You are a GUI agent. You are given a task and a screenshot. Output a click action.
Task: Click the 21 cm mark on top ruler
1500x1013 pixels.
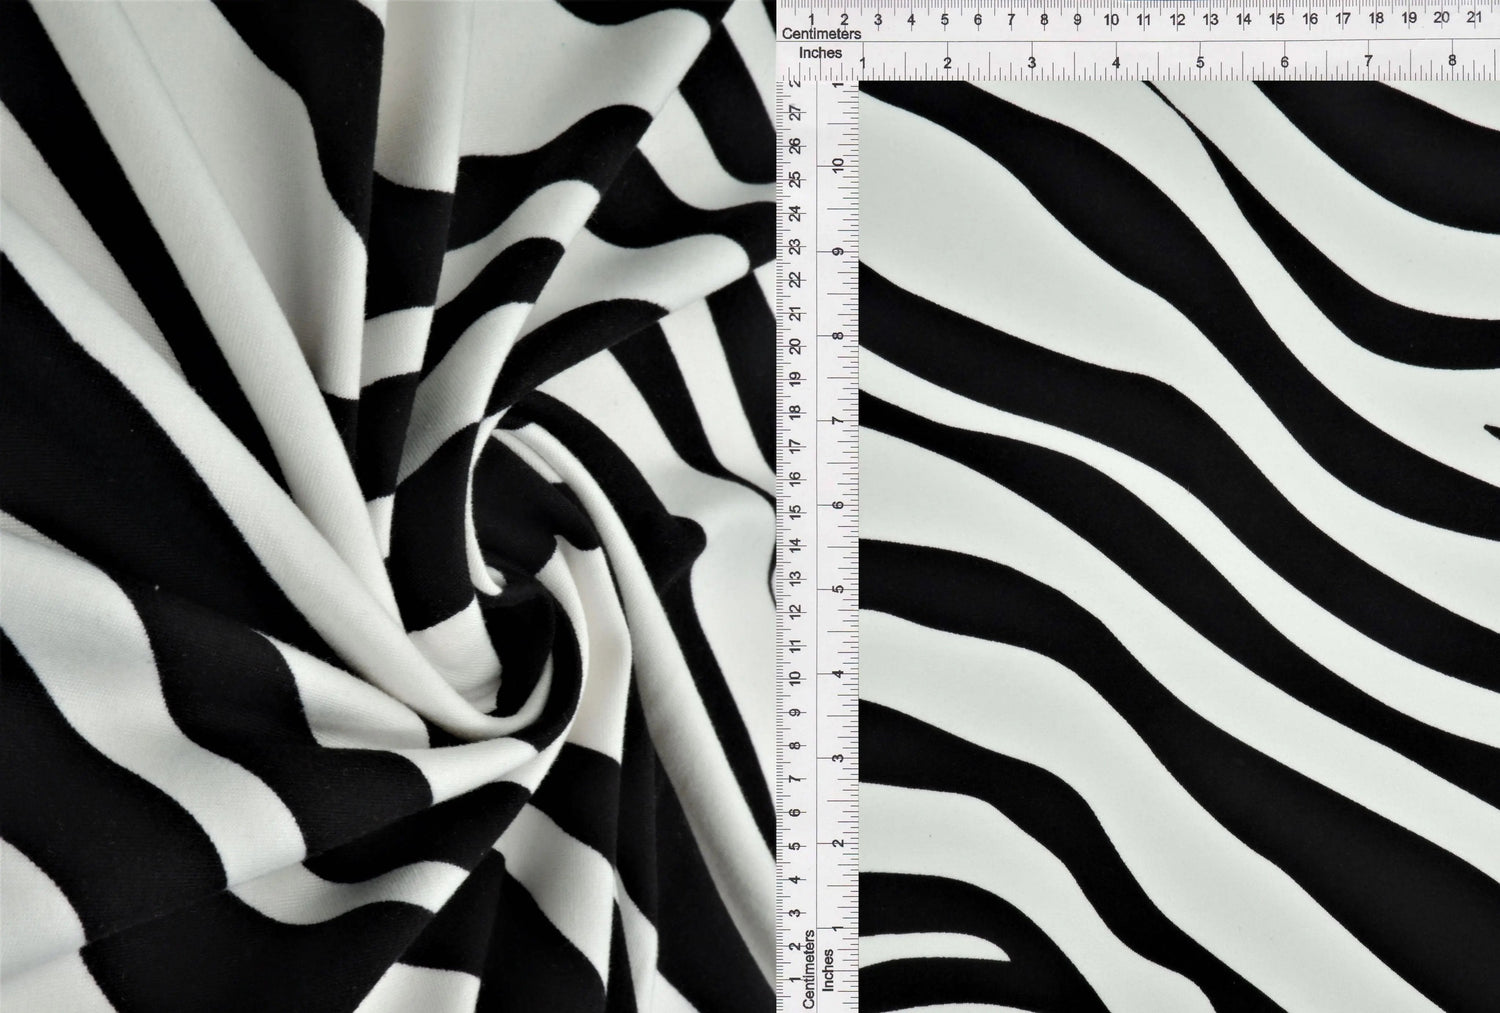(x=1474, y=18)
